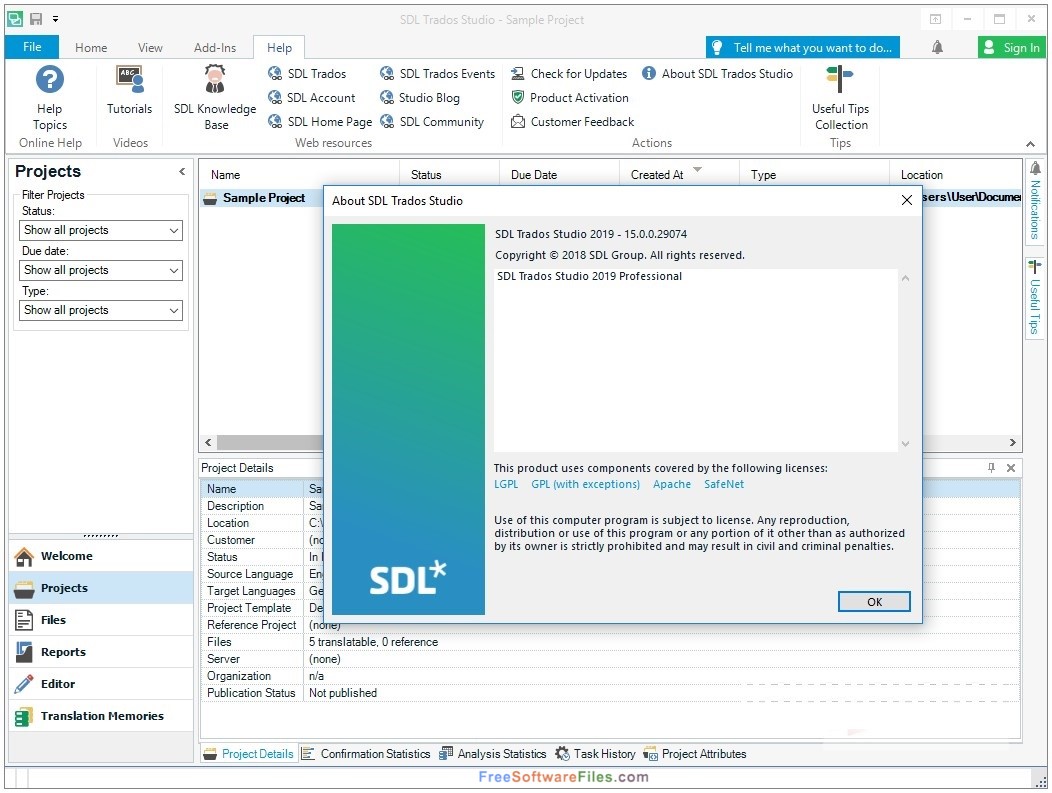Visit the SDL Home Page
1052x793 pixels.
[319, 121]
